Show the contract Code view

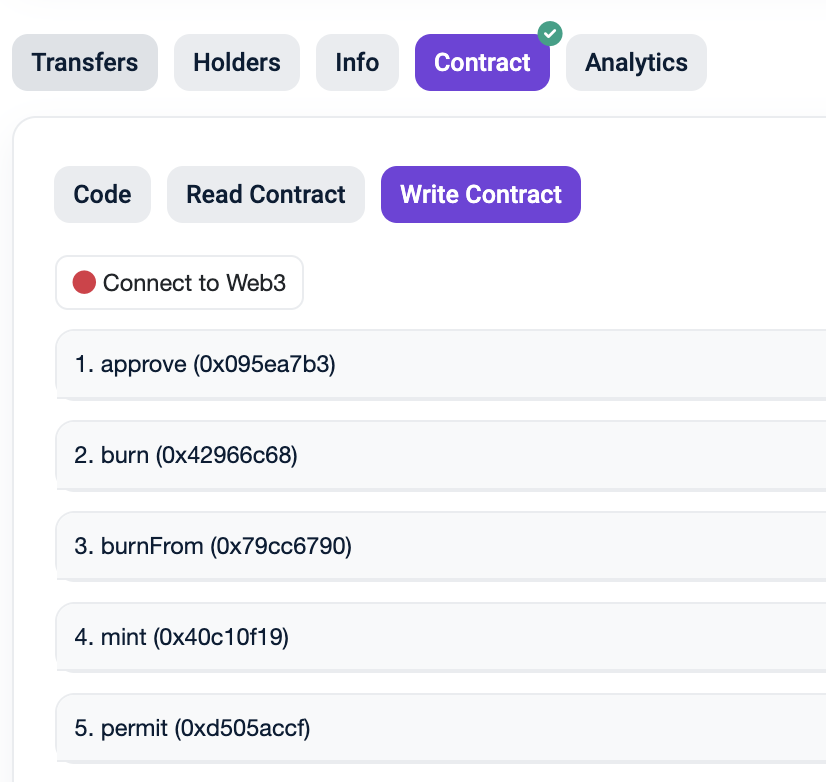pos(102,194)
